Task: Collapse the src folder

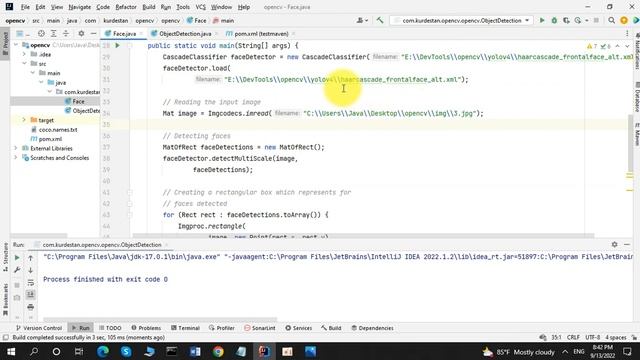Action: tap(24, 64)
